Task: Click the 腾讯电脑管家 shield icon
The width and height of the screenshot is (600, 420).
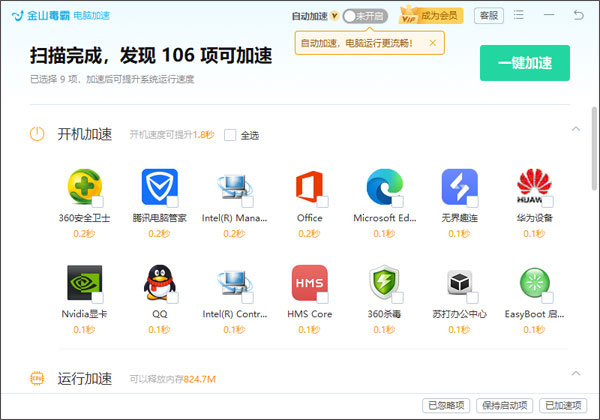Action: pos(160,186)
